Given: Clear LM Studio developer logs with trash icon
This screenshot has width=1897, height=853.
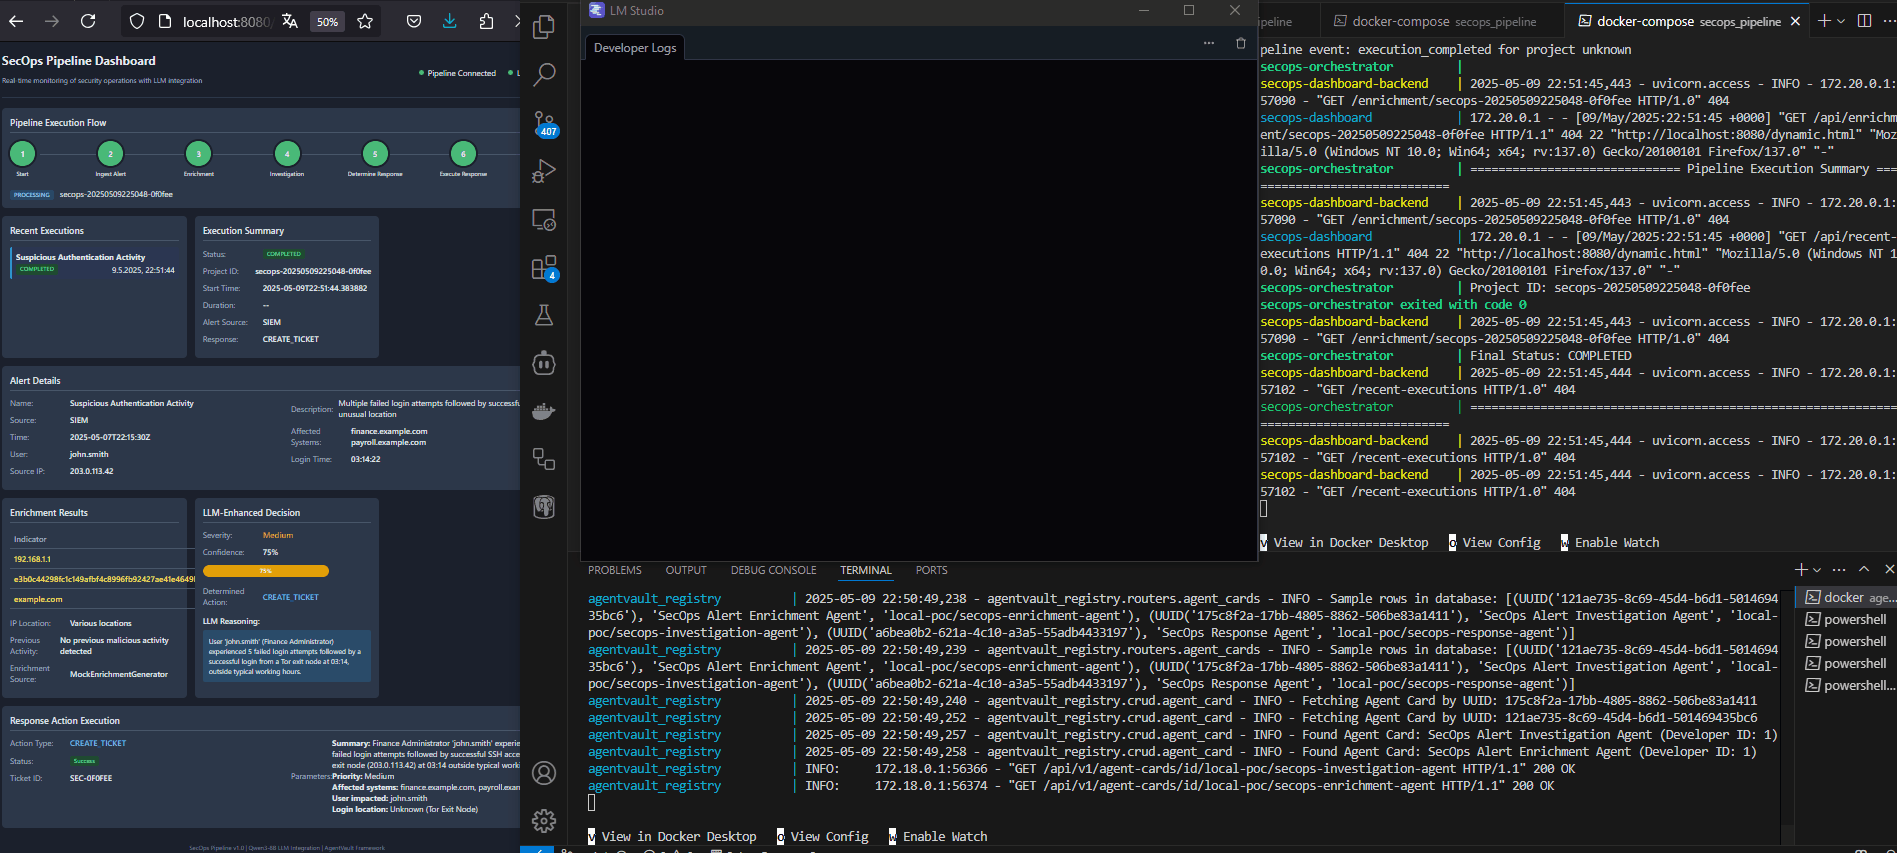Looking at the screenshot, I should (1241, 43).
